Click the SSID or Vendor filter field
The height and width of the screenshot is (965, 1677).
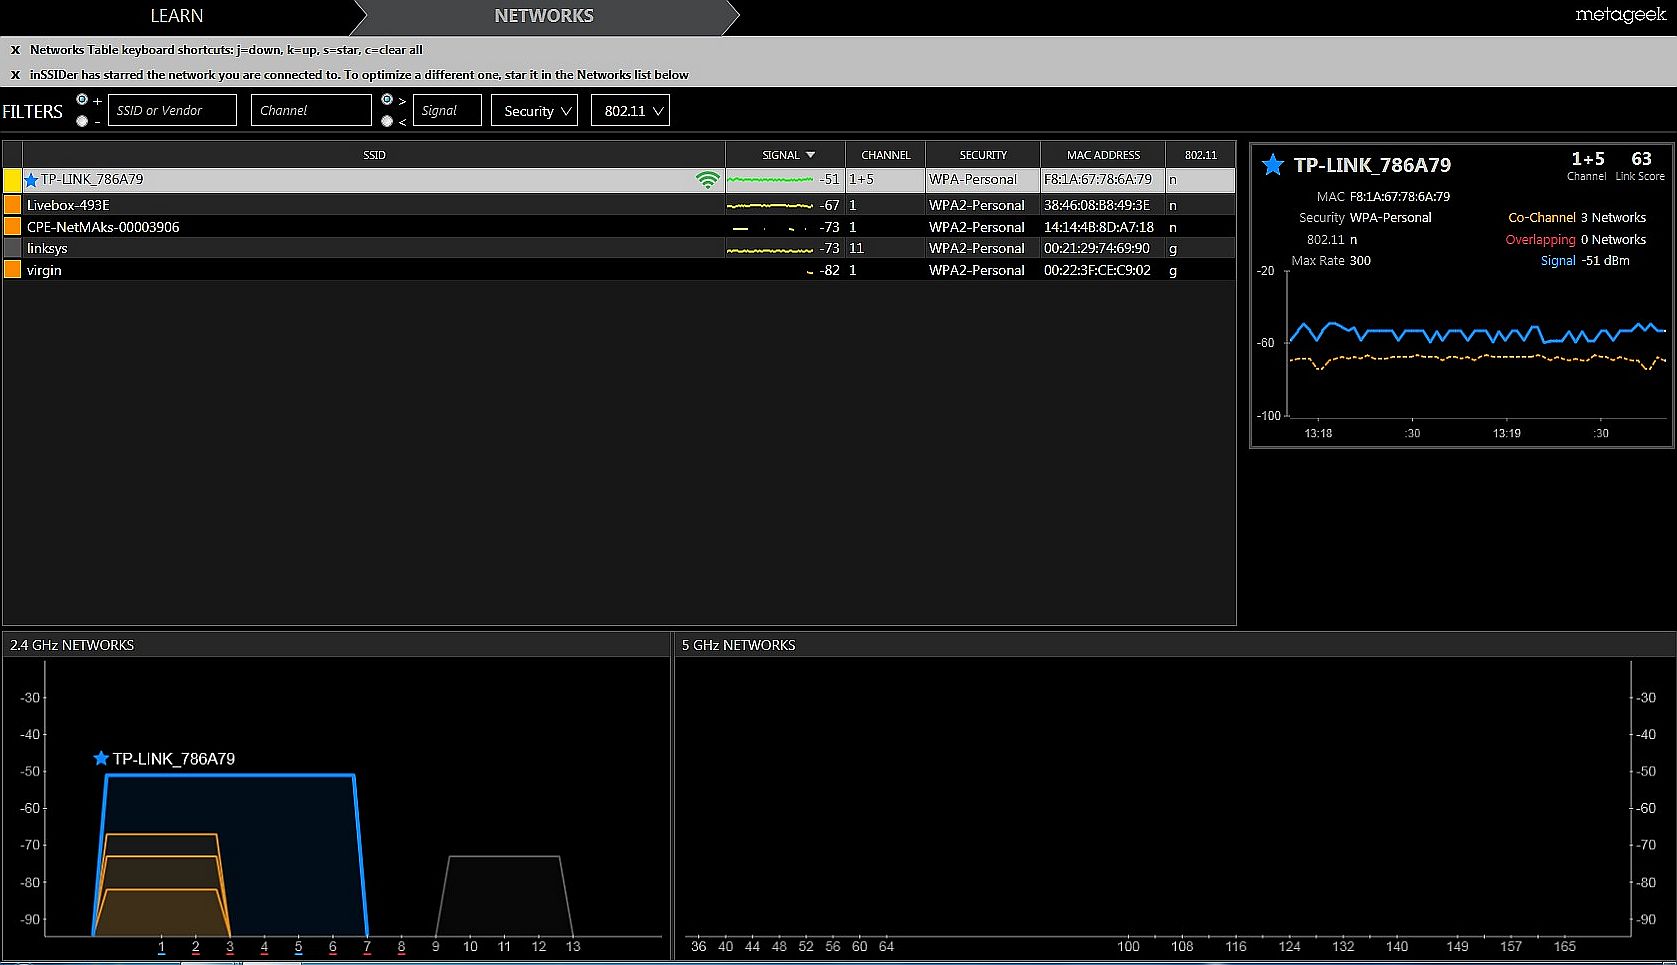pos(172,110)
